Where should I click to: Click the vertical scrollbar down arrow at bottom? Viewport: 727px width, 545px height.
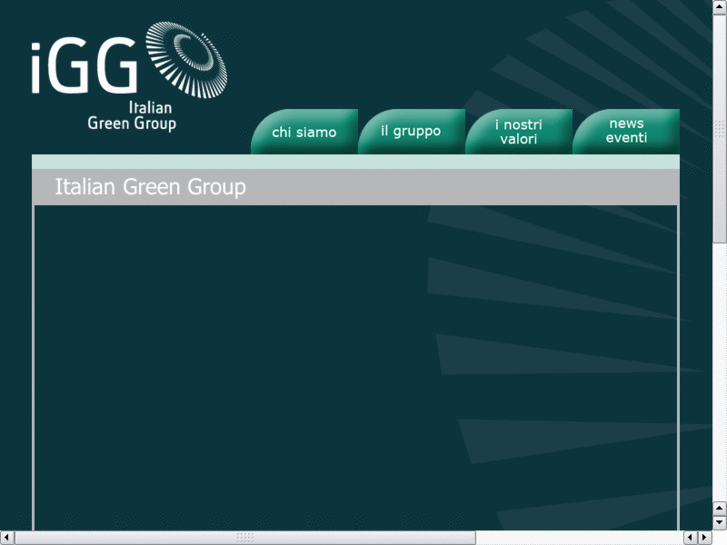pos(720,522)
